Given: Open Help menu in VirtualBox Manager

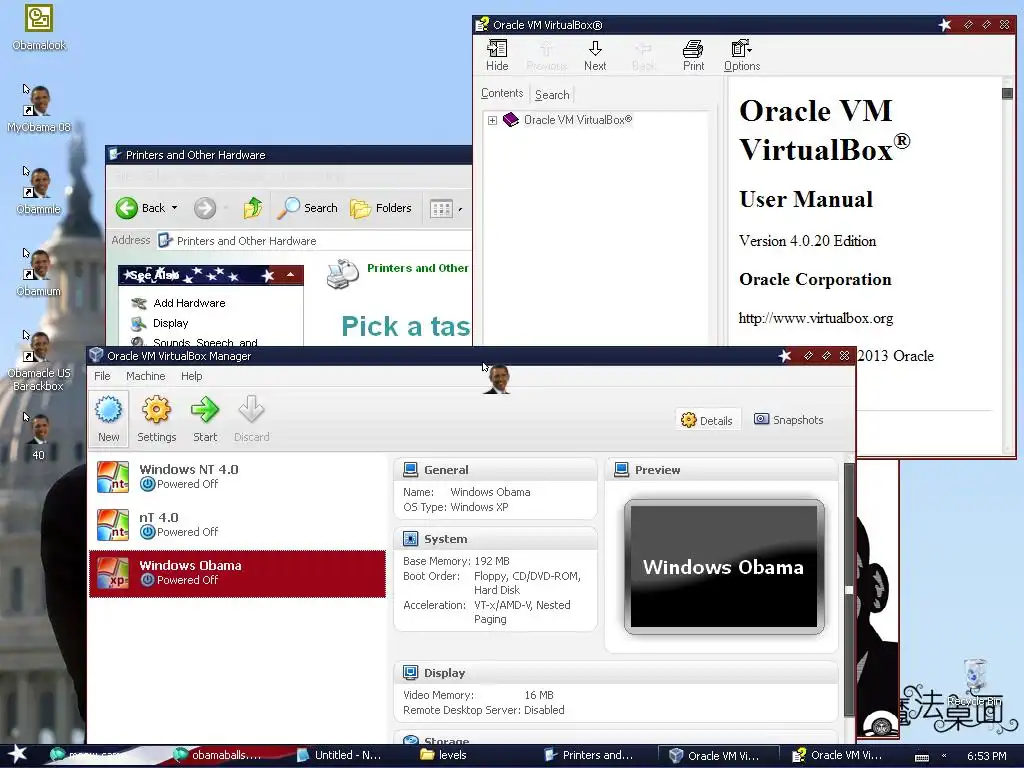Looking at the screenshot, I should click(191, 376).
